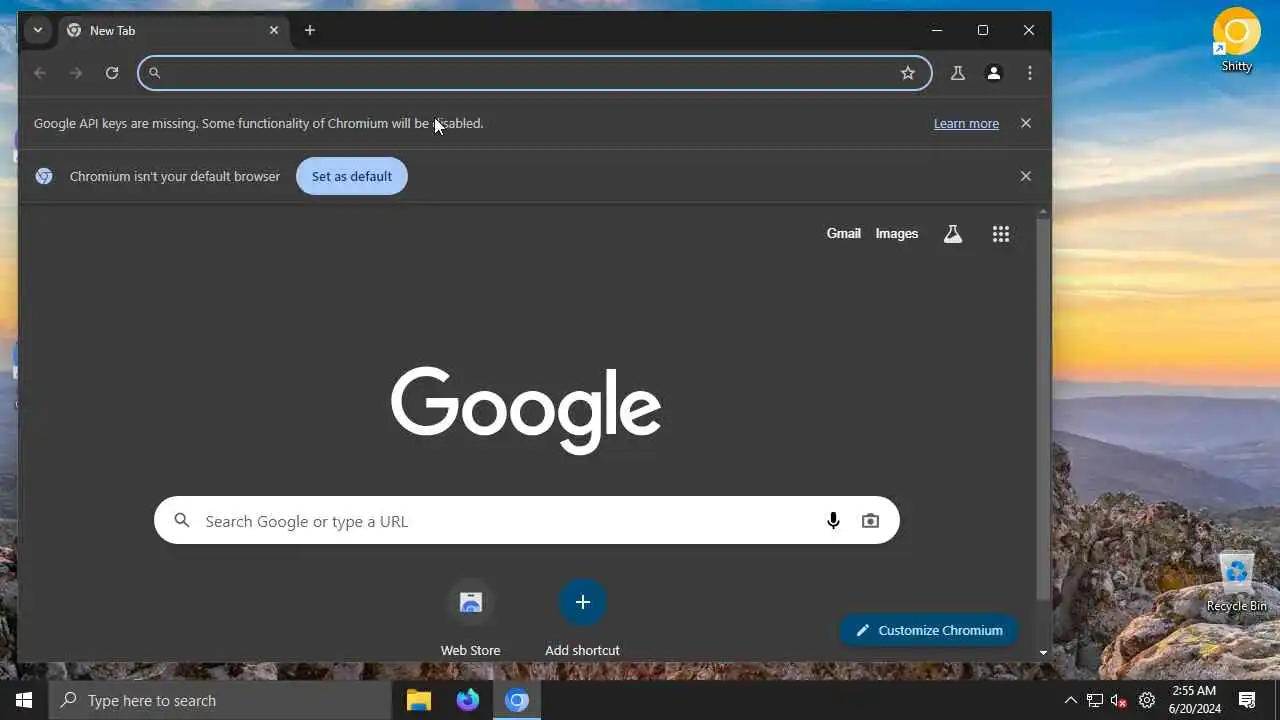1280x720 pixels.
Task: Close the New Tab tab
Action: (274, 30)
